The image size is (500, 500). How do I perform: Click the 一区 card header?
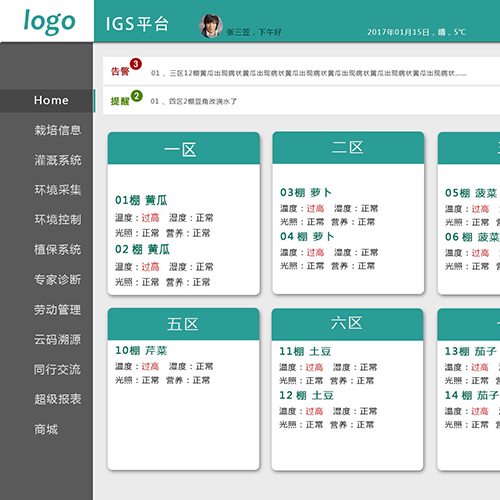[184, 148]
